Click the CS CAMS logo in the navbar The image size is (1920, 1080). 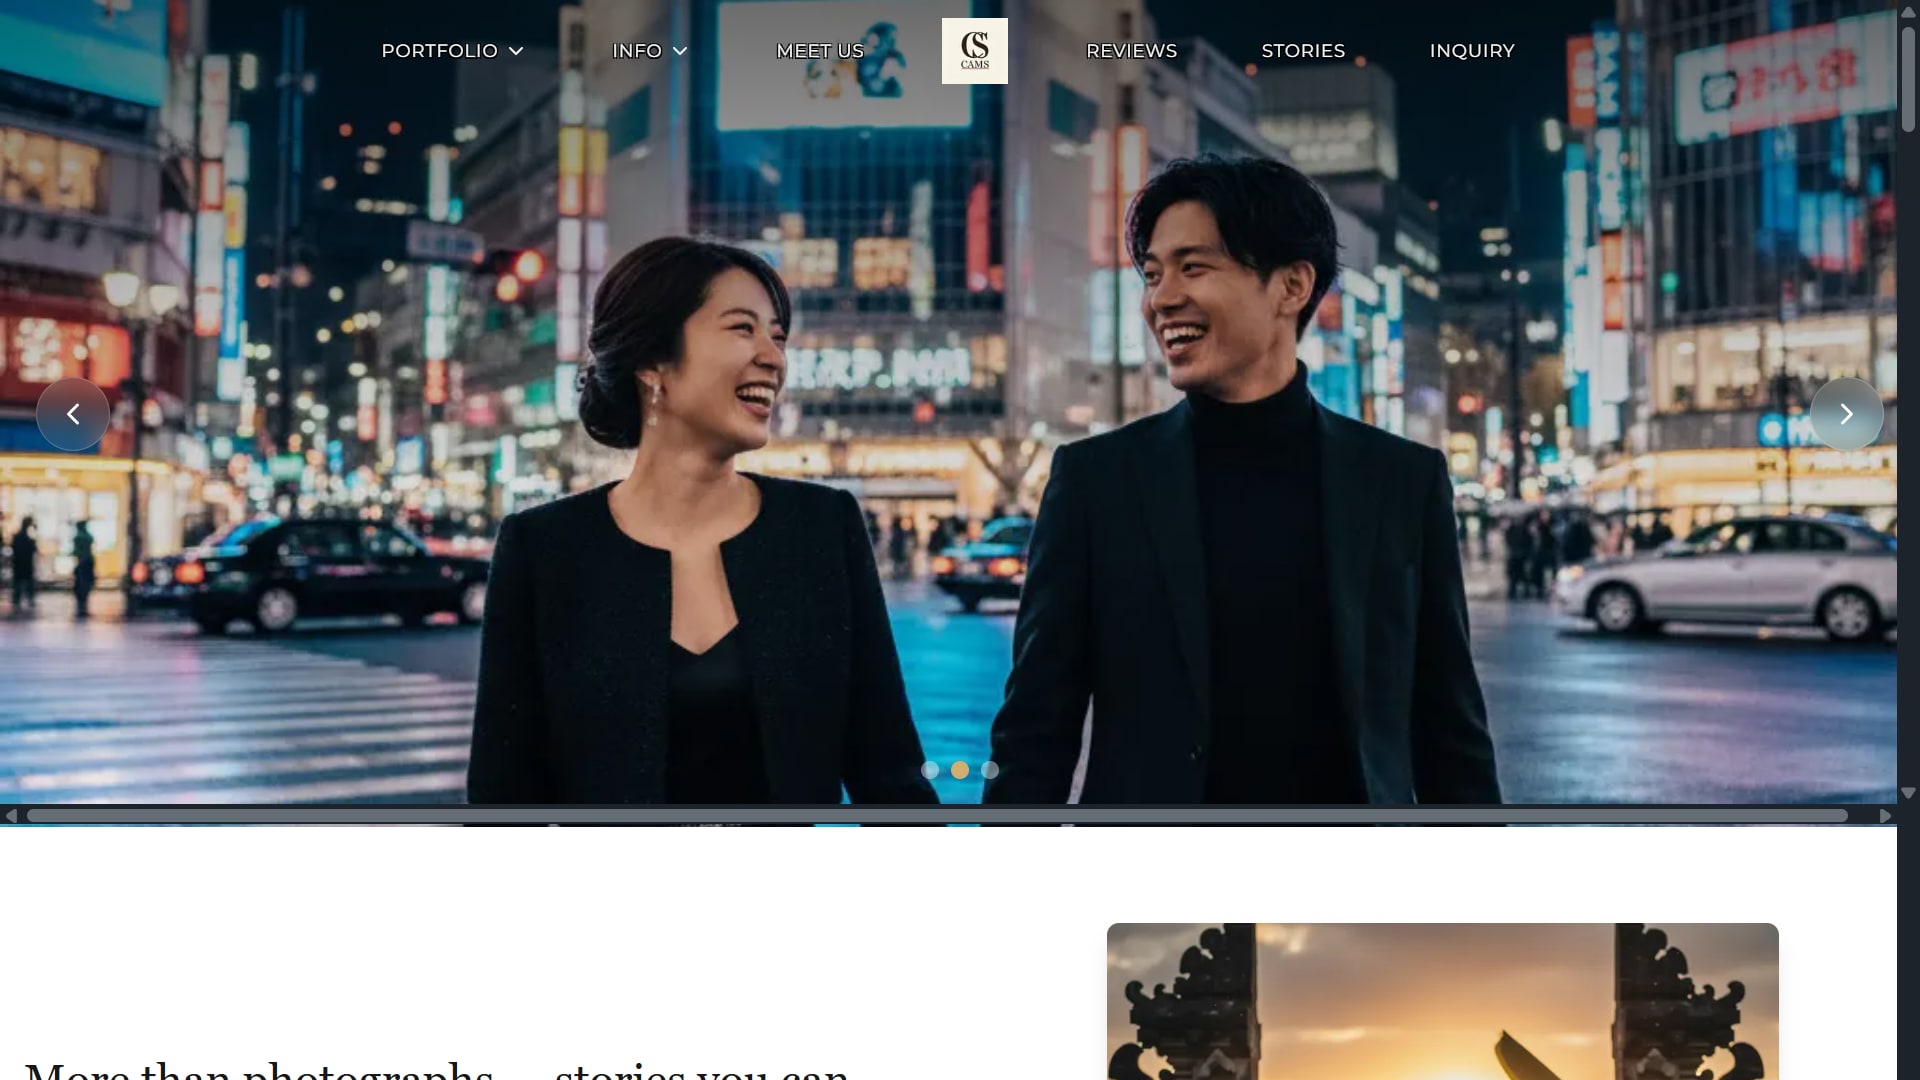974,50
